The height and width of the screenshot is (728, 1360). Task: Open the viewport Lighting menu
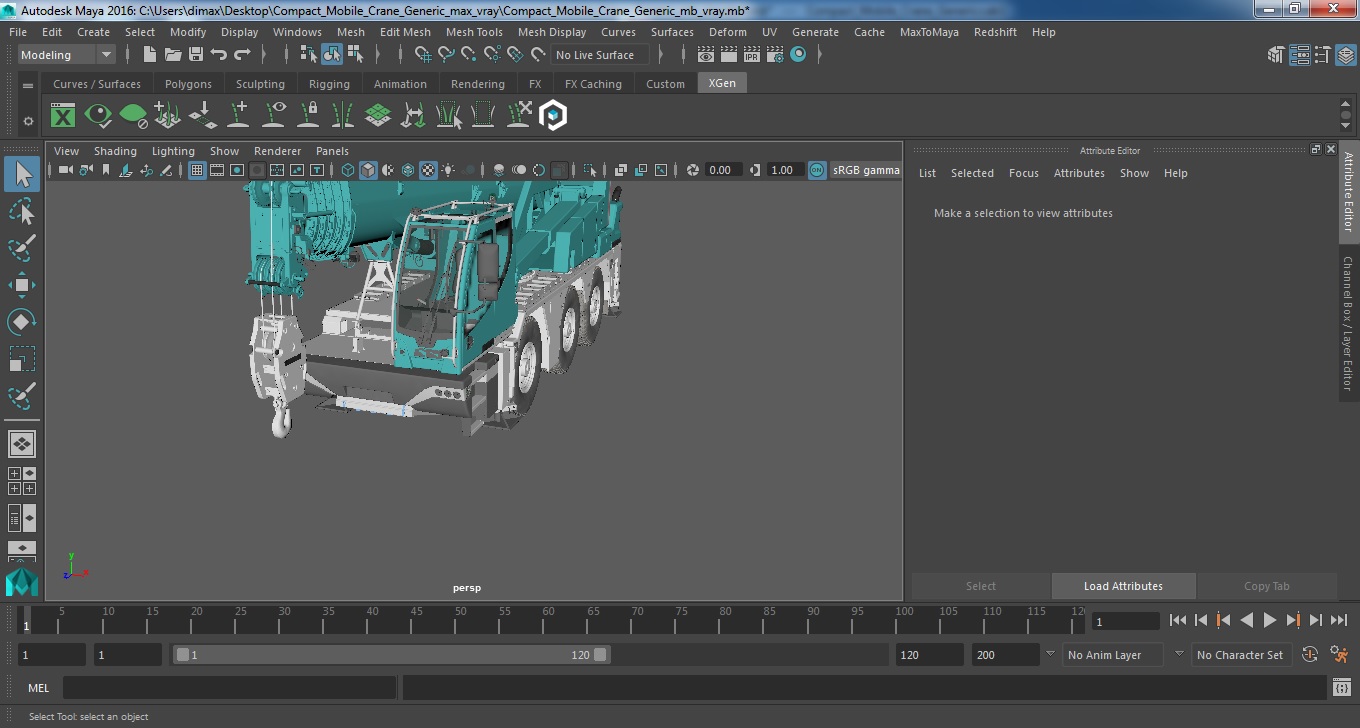[x=173, y=151]
